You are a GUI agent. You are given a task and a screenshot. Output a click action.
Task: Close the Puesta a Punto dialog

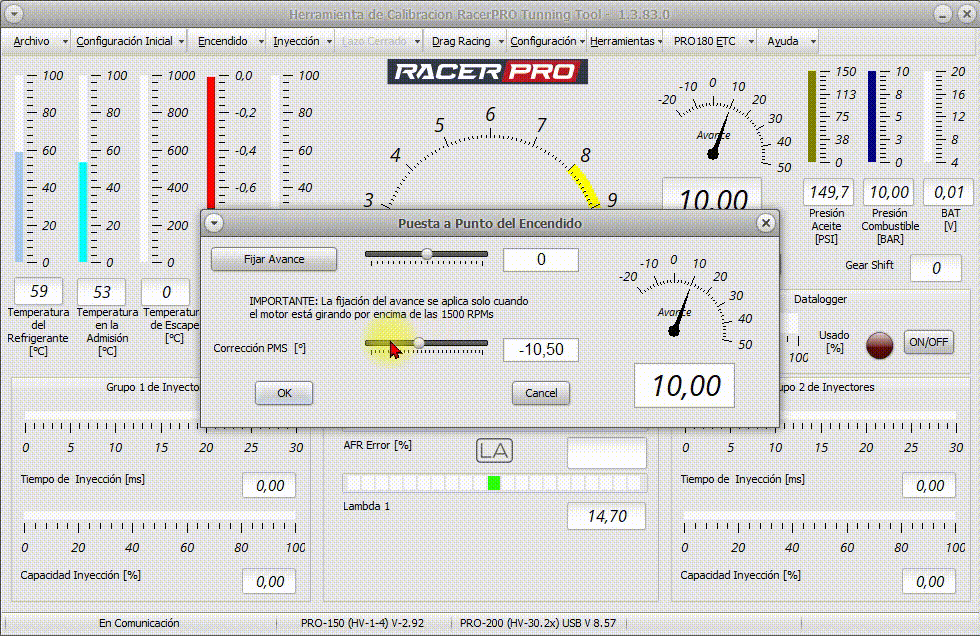[765, 223]
